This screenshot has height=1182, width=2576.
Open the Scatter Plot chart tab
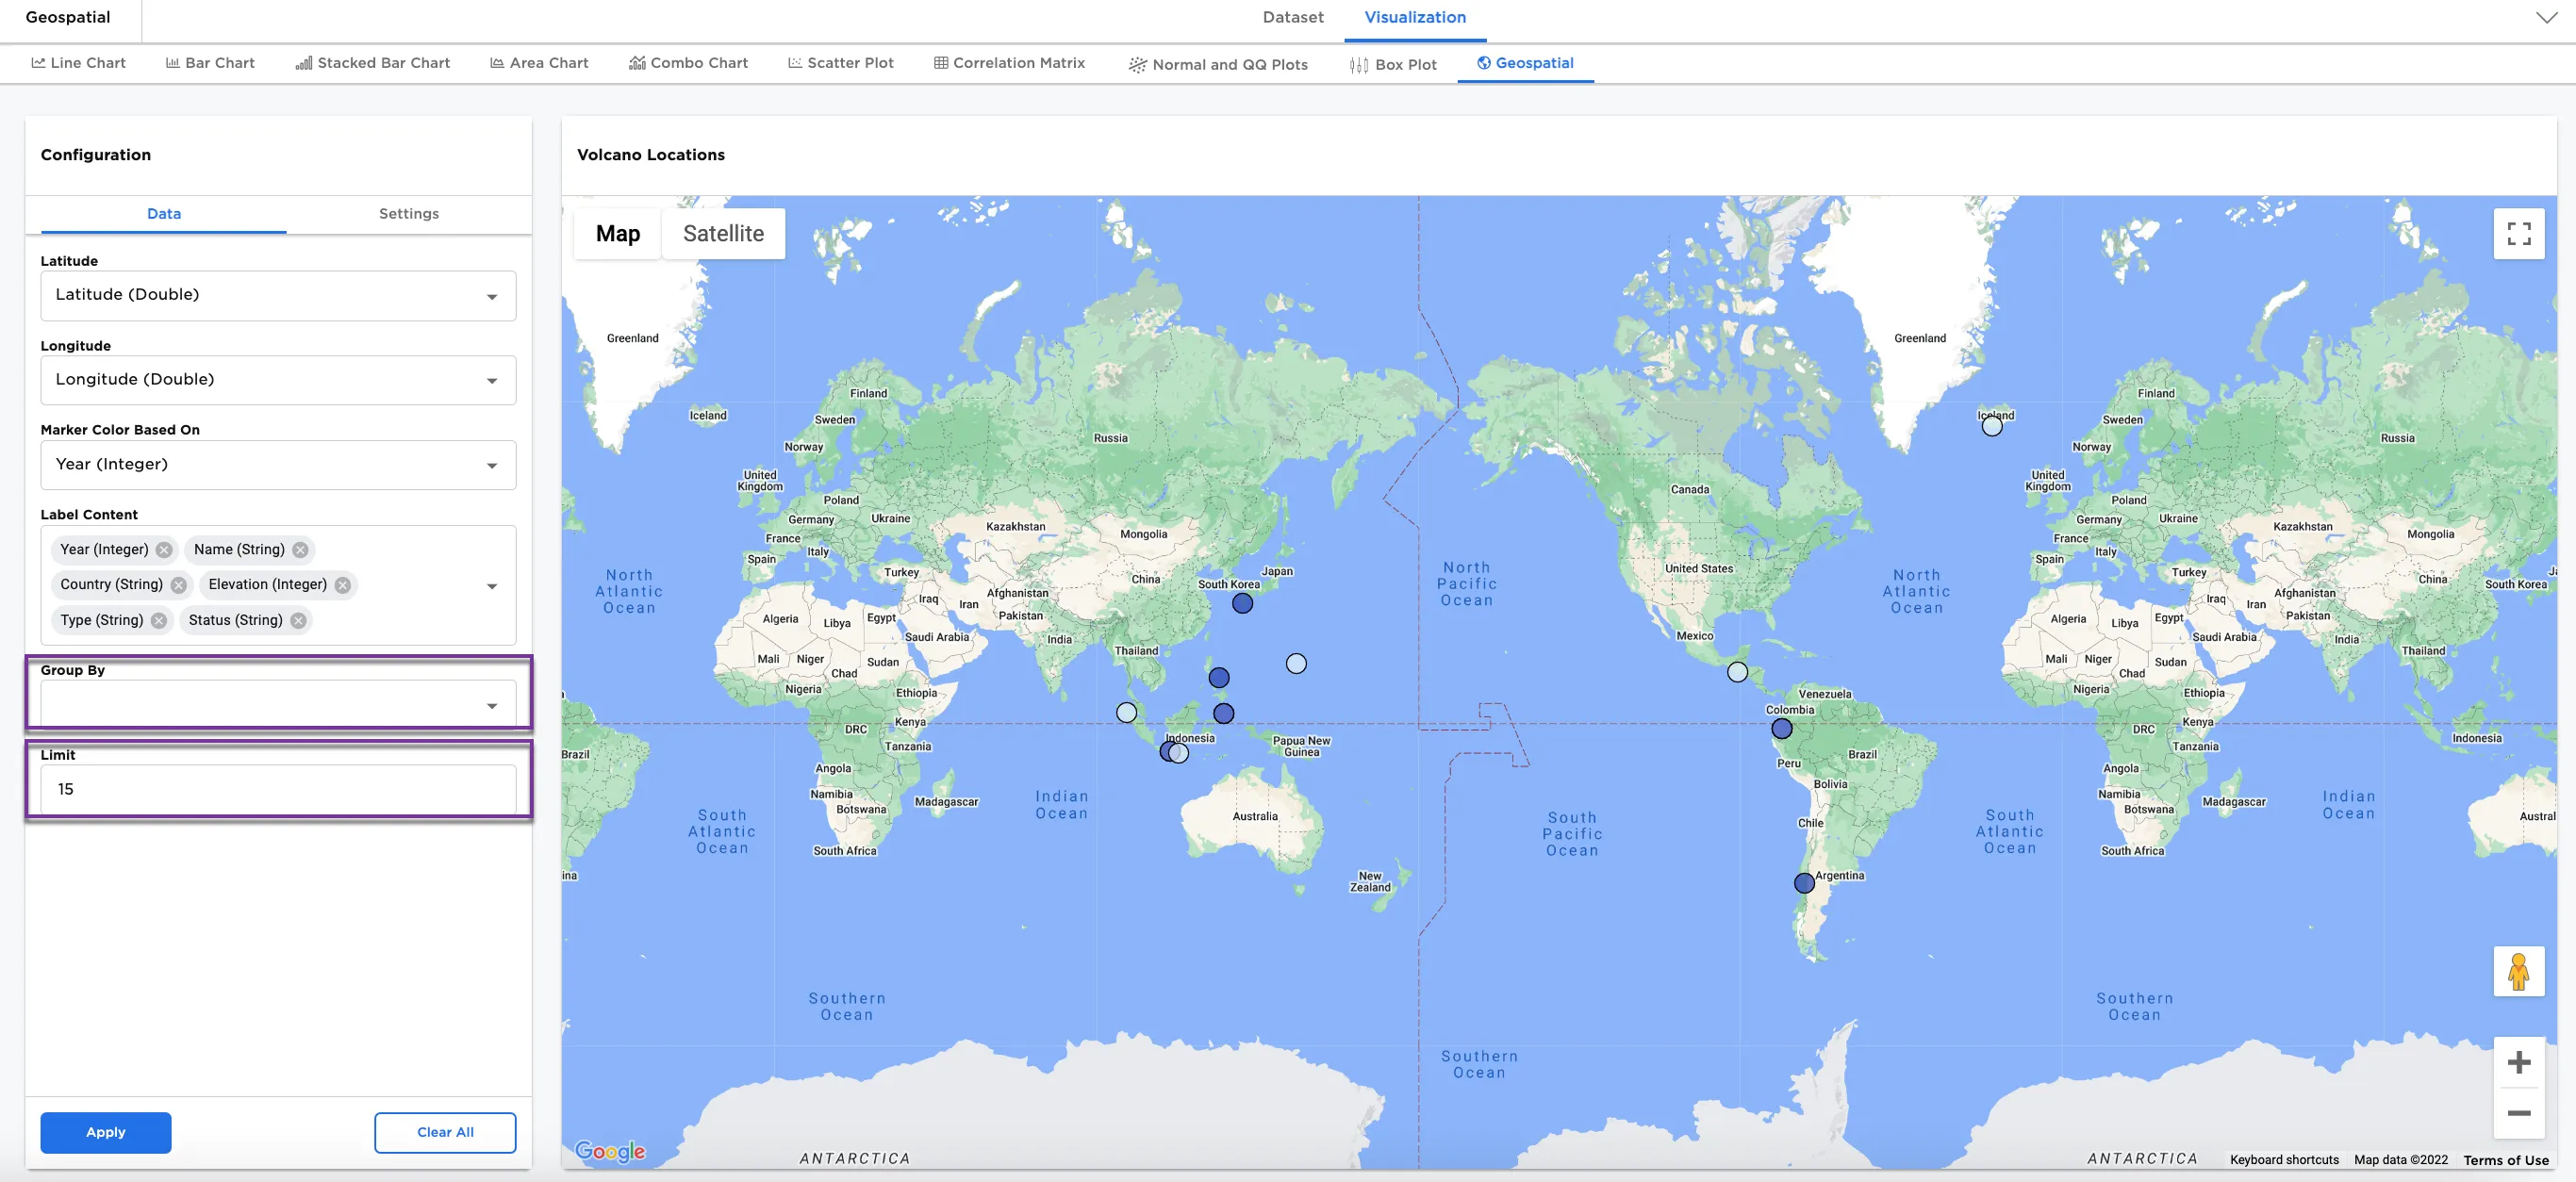[x=841, y=63]
